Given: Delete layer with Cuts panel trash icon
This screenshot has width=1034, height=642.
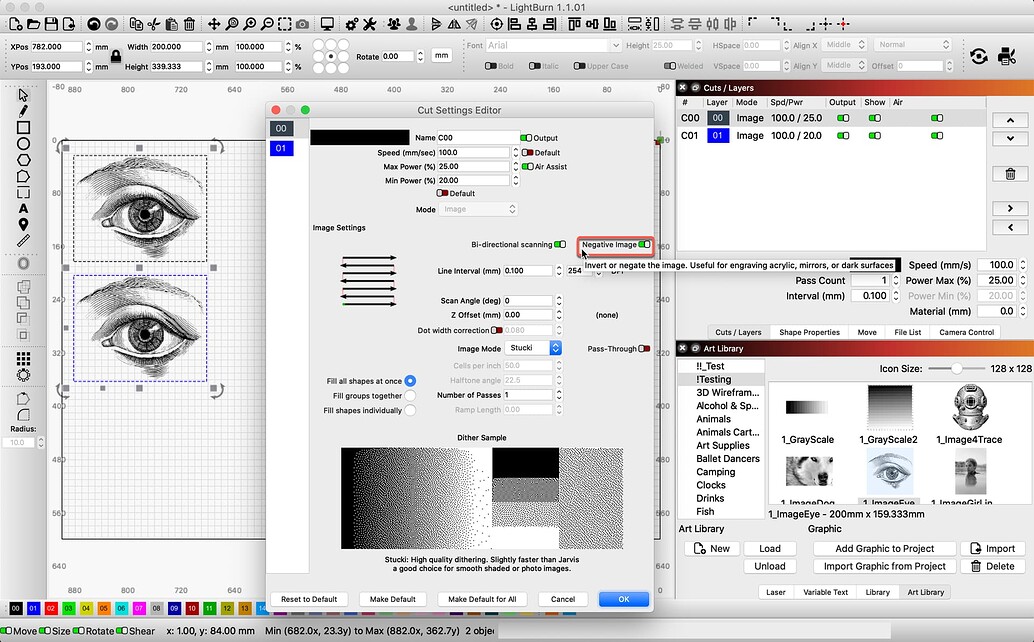Looking at the screenshot, I should [x=1010, y=174].
